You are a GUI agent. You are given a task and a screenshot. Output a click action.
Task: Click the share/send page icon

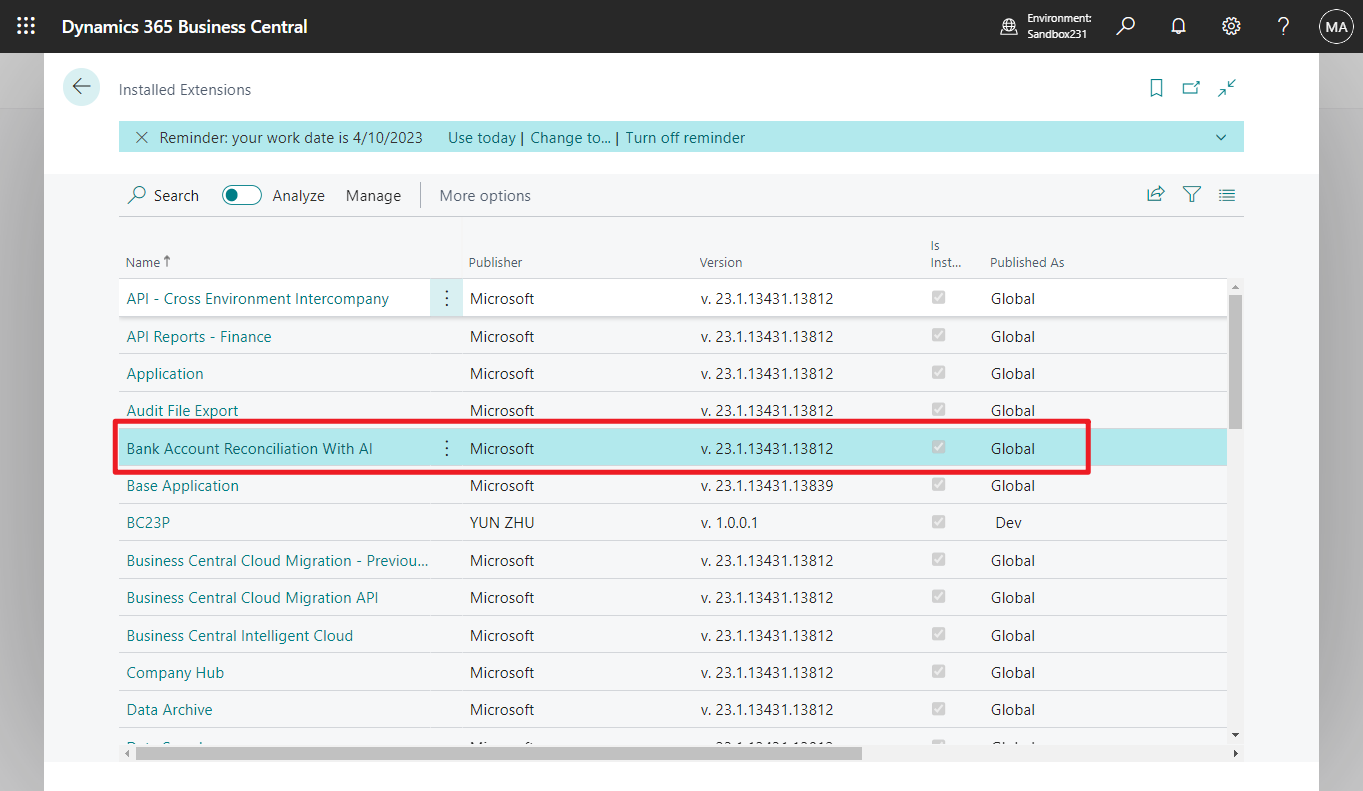pos(1156,194)
